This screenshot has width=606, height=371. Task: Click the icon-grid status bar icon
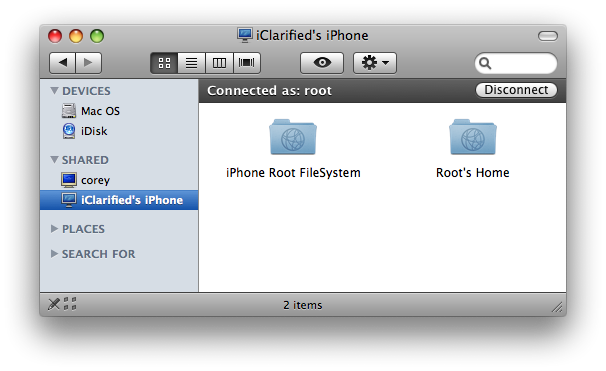[x=70, y=304]
